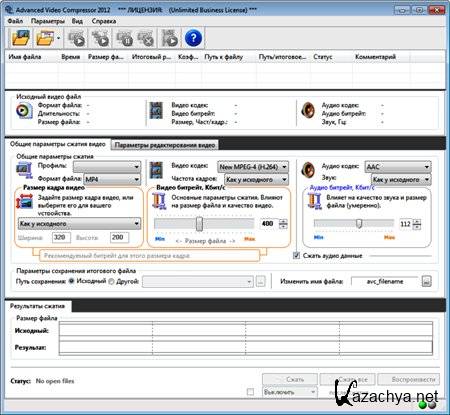
Task: Open the Справка menu
Action: click(104, 21)
